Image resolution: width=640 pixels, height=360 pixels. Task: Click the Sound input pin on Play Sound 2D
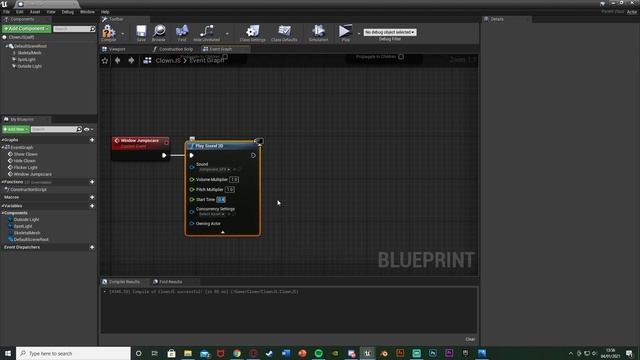click(x=192, y=167)
